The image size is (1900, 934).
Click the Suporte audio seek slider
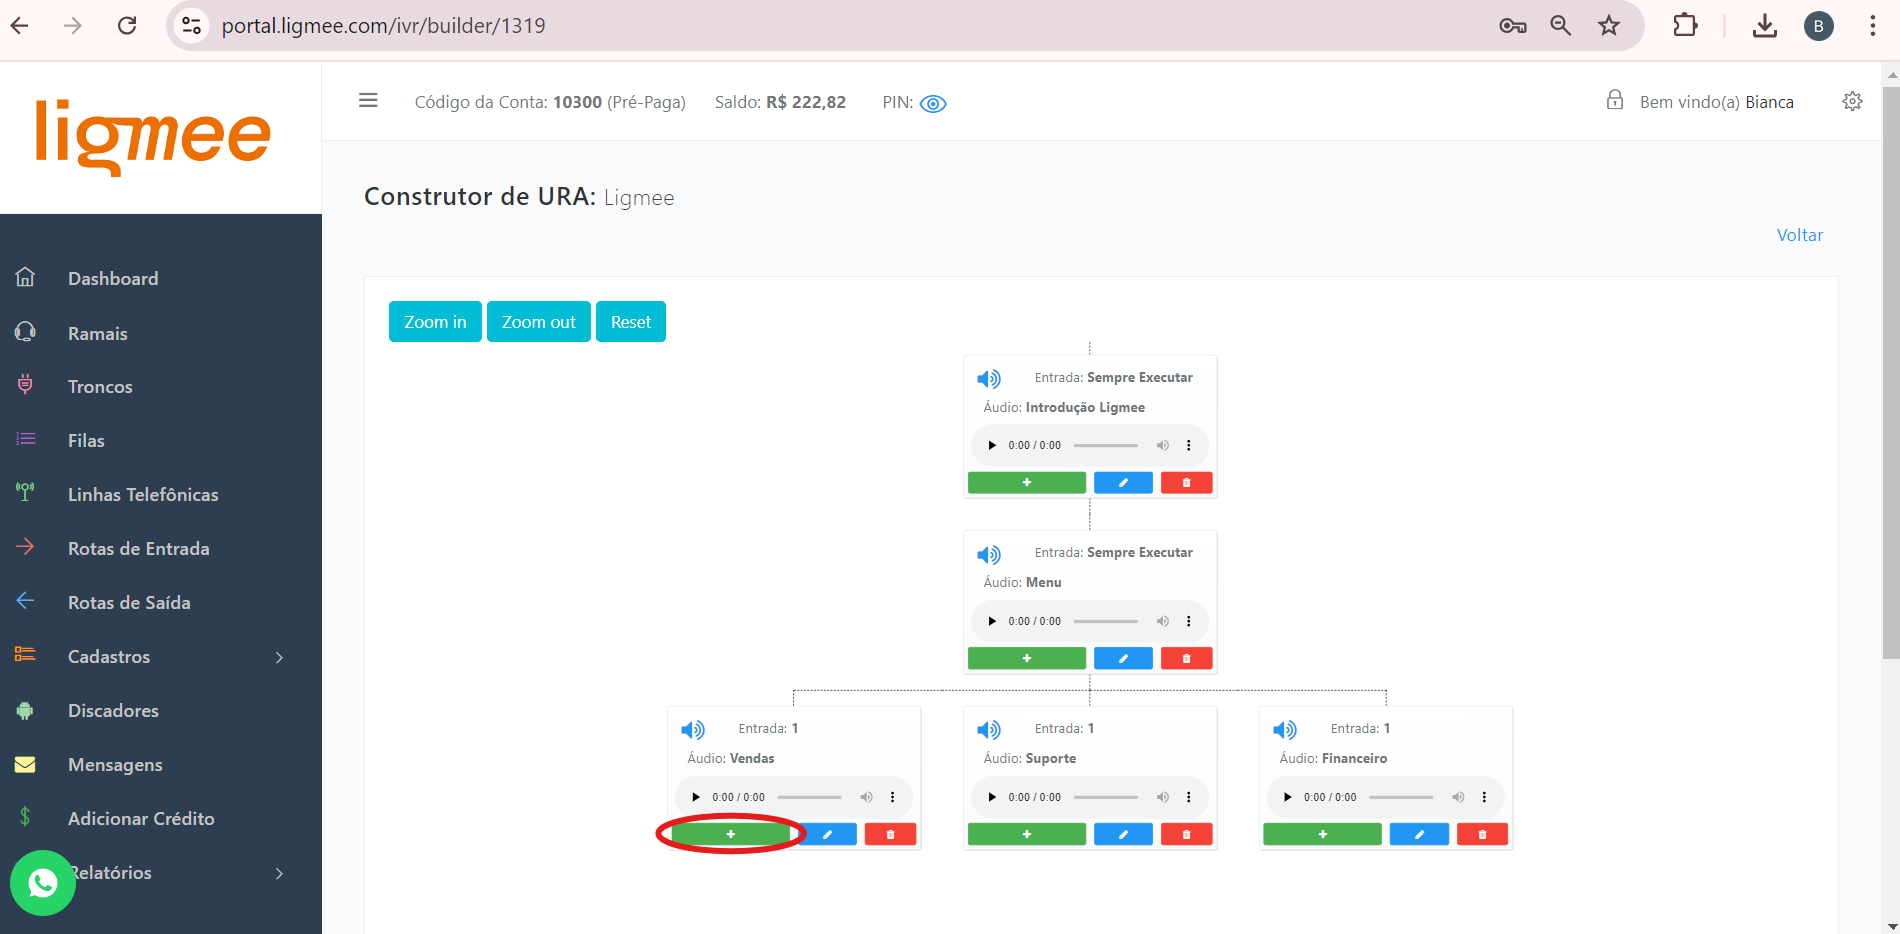click(x=1105, y=797)
